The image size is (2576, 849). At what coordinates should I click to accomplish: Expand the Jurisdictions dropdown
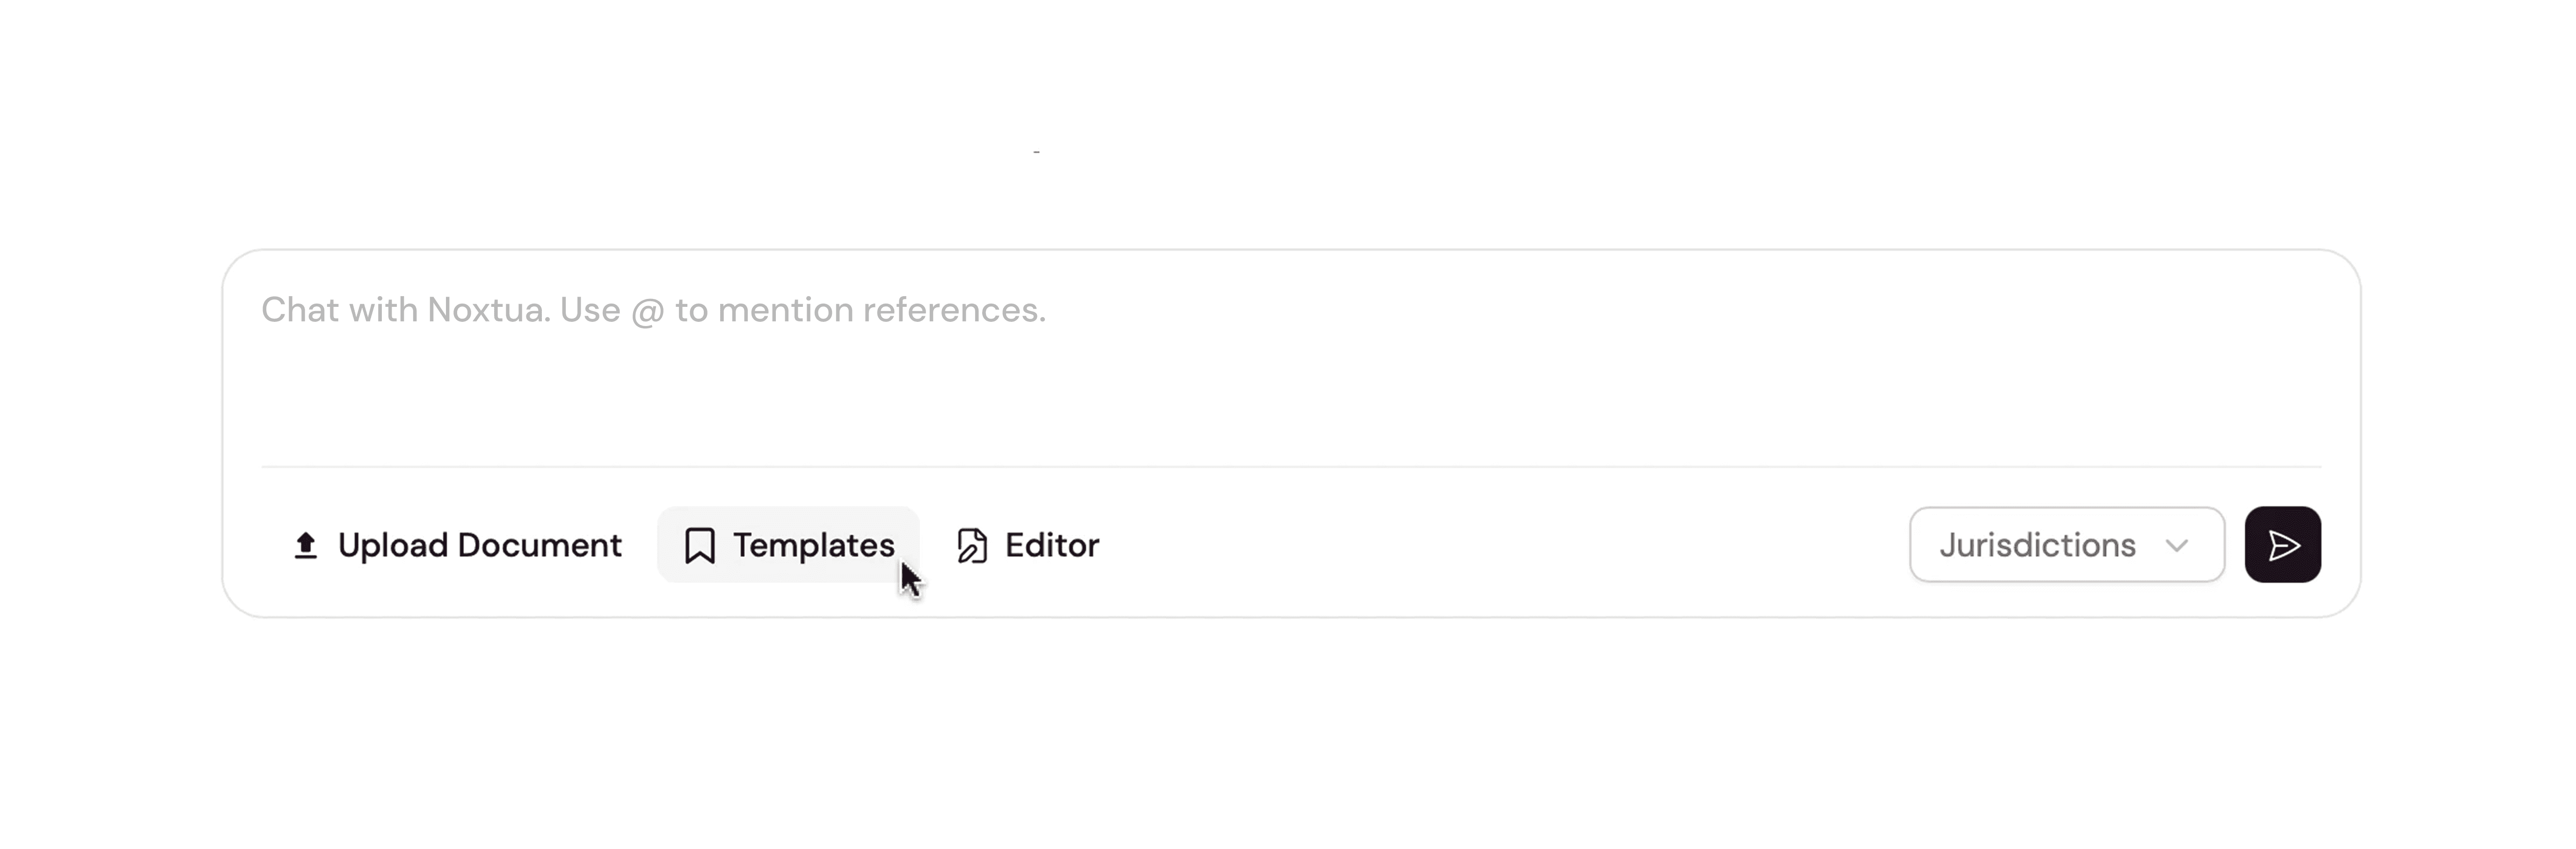click(2067, 545)
